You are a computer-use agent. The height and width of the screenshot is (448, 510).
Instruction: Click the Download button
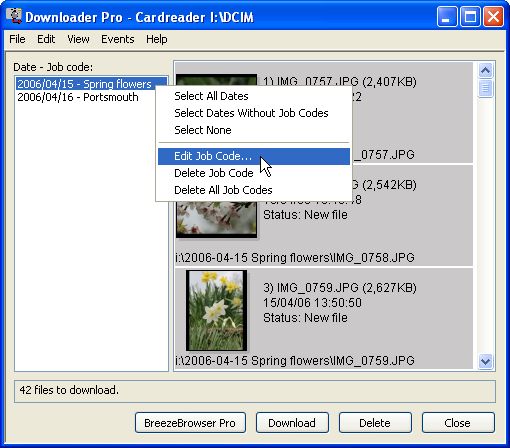click(292, 423)
